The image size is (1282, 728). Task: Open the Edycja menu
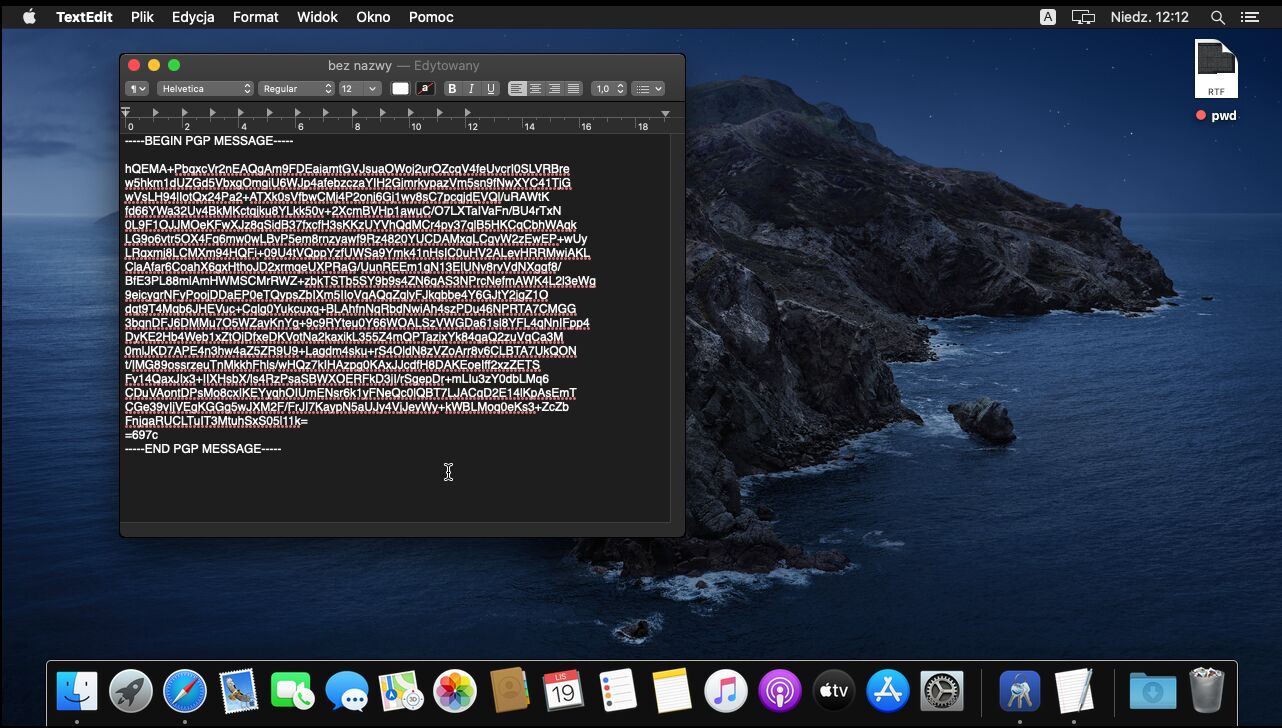tap(193, 17)
